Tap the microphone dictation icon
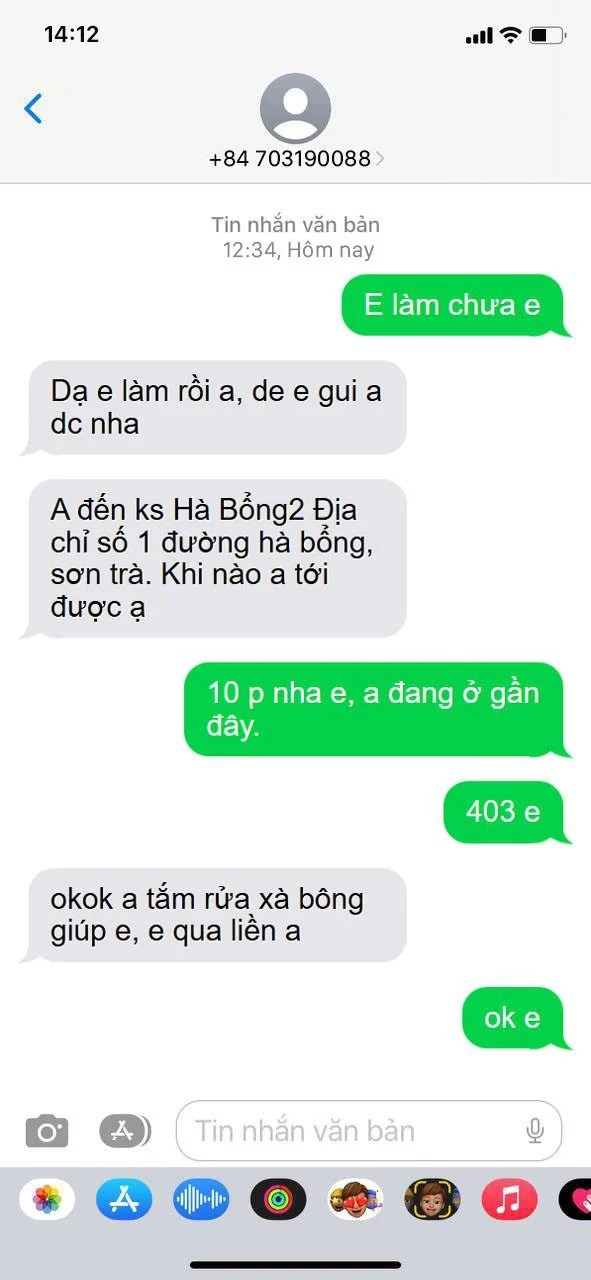The height and width of the screenshot is (1280, 591). click(535, 1131)
